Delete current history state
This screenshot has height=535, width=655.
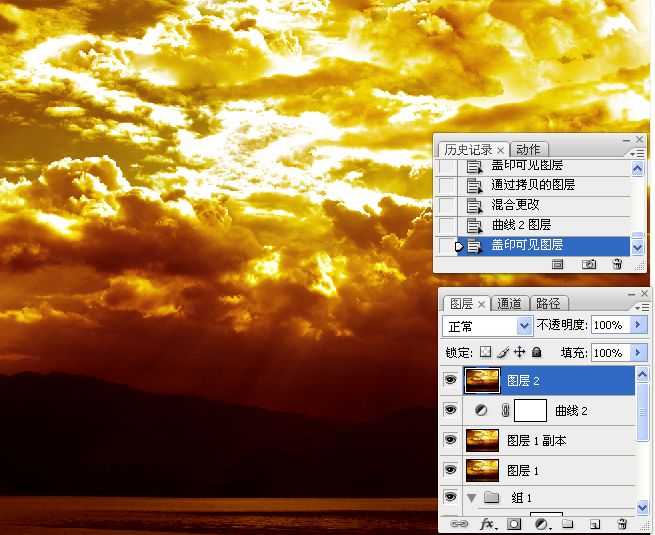tap(617, 264)
